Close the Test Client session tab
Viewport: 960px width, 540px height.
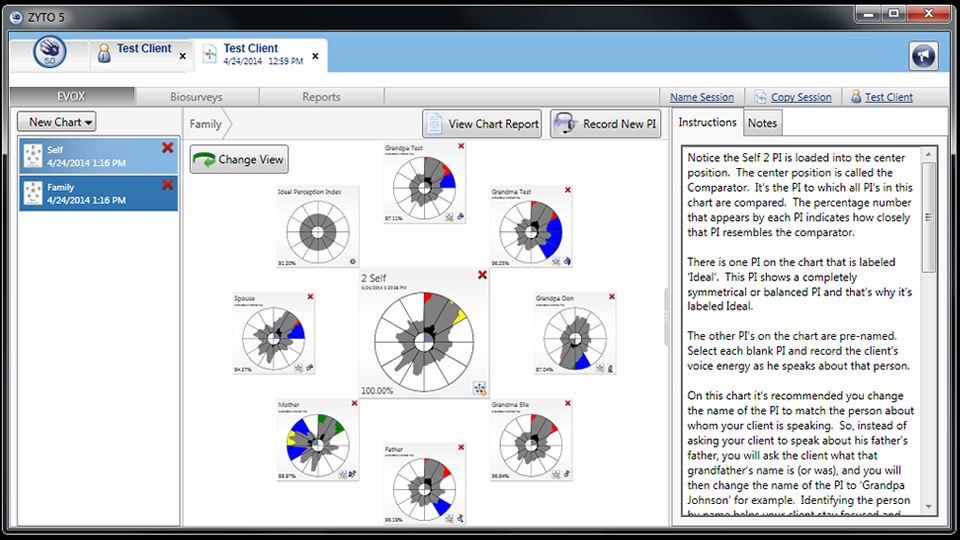pos(315,56)
